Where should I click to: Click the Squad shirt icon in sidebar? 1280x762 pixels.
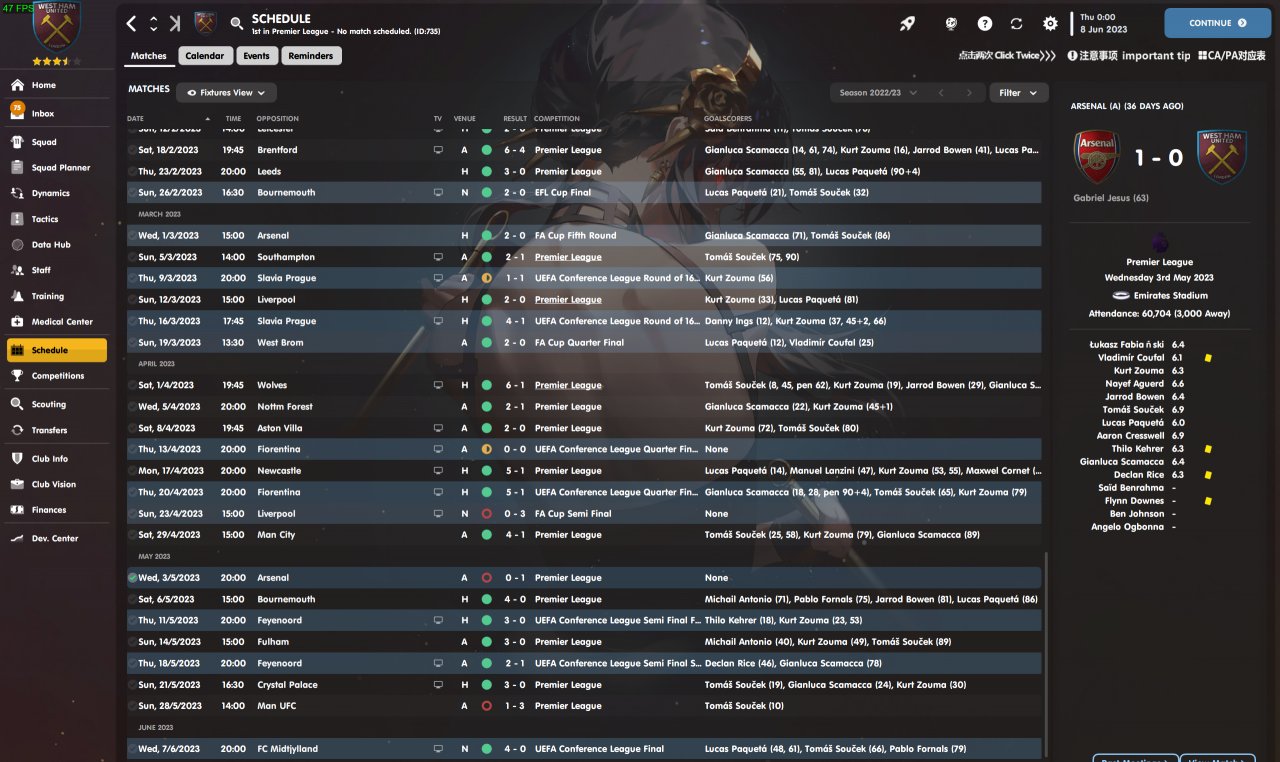pos(17,142)
